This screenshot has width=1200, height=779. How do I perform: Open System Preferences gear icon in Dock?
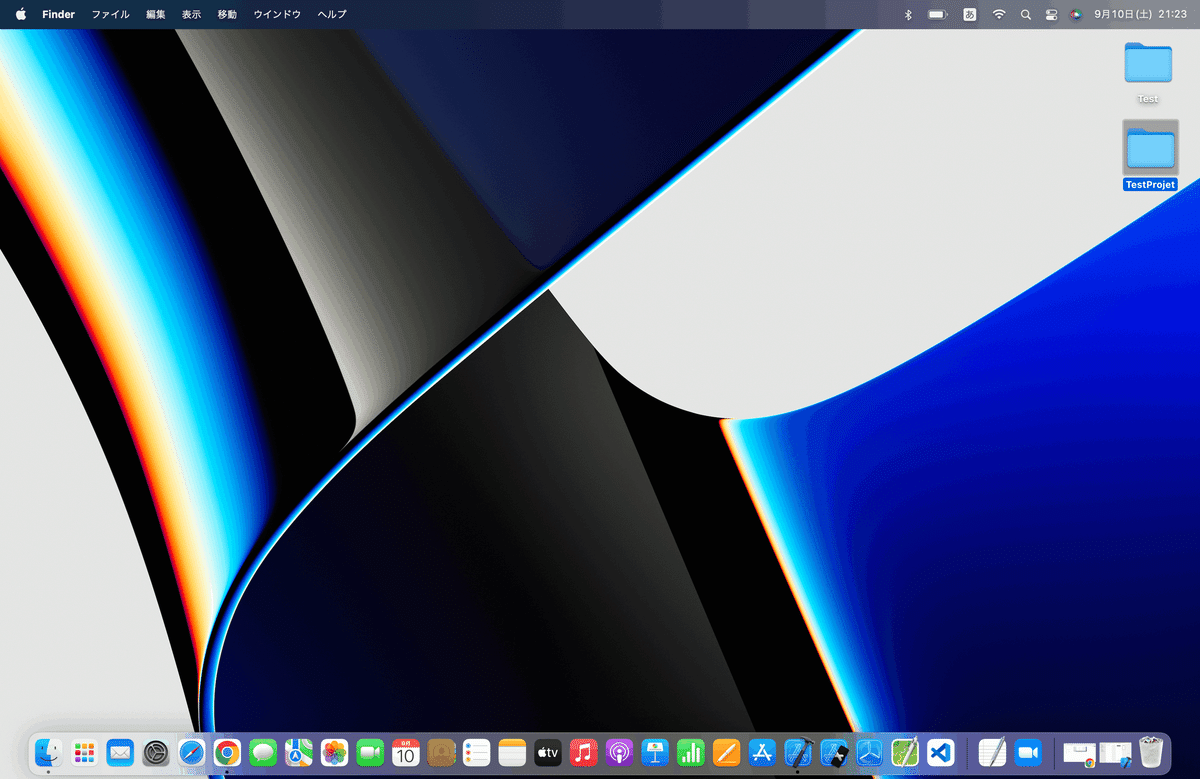pyautogui.click(x=156, y=752)
